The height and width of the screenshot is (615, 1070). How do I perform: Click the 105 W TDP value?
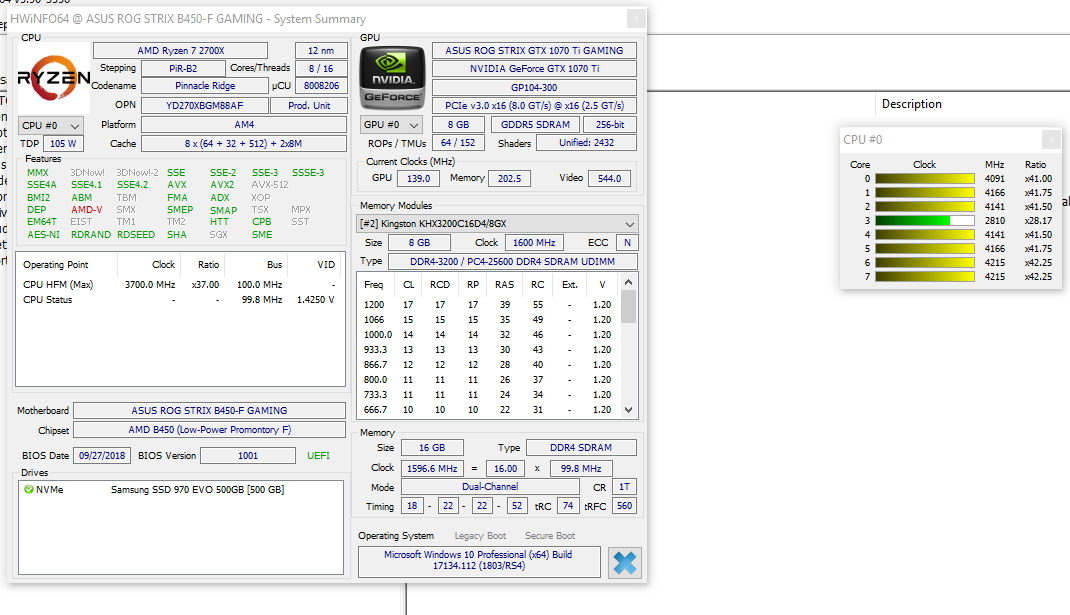[x=63, y=144]
